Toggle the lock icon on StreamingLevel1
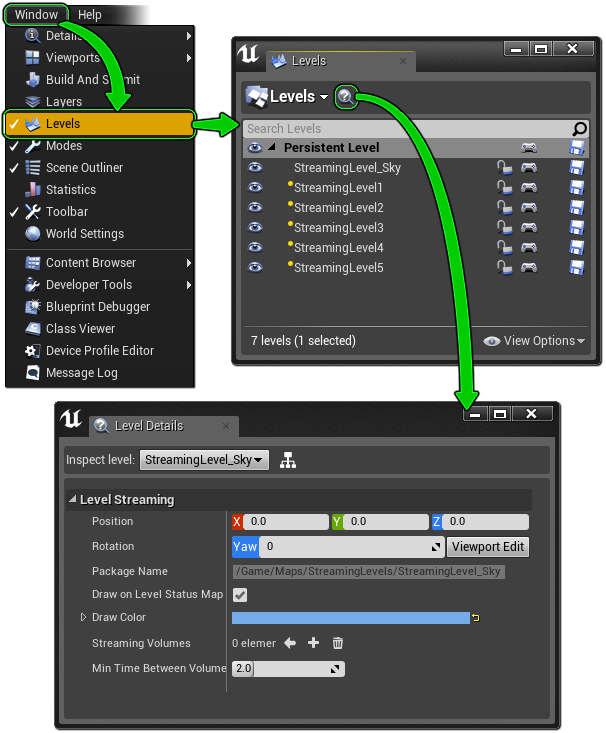 coord(504,187)
